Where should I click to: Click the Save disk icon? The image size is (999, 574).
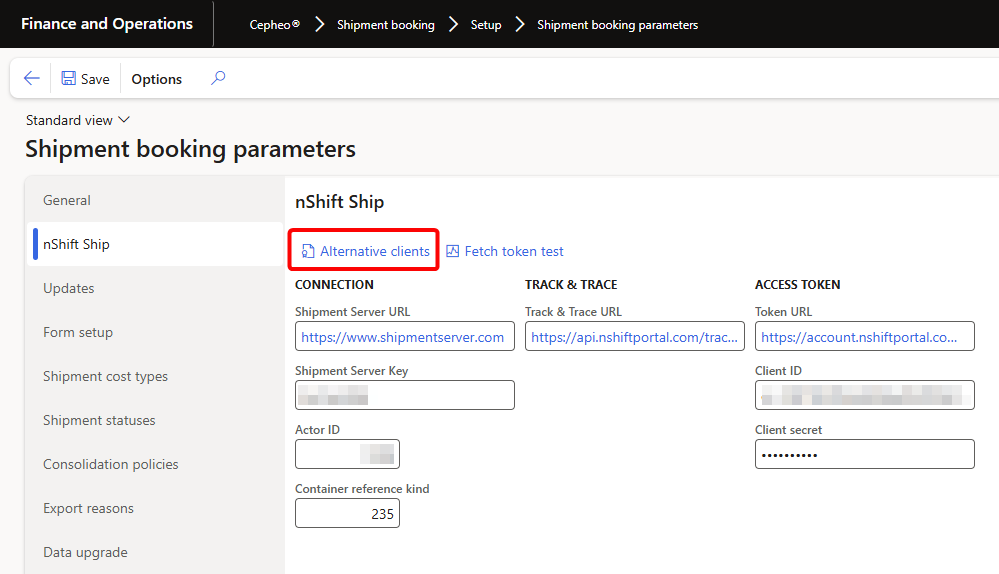(x=68, y=79)
